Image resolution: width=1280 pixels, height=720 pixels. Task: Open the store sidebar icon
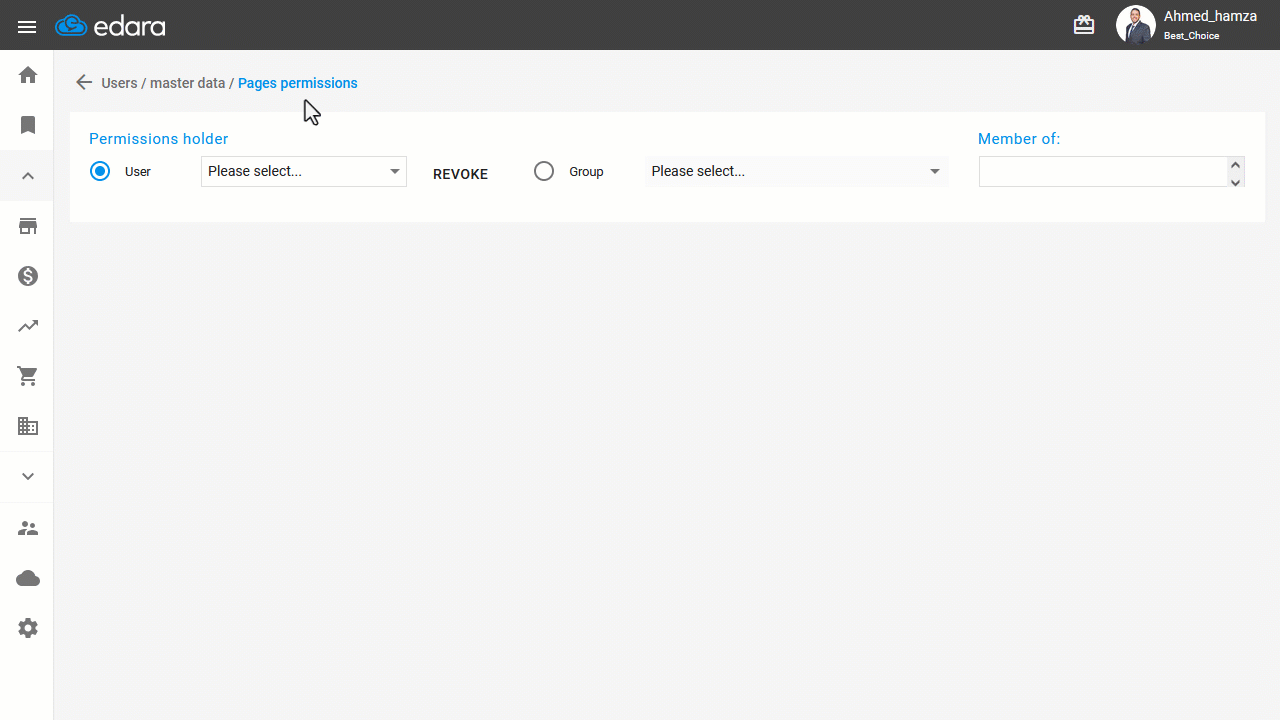click(28, 226)
